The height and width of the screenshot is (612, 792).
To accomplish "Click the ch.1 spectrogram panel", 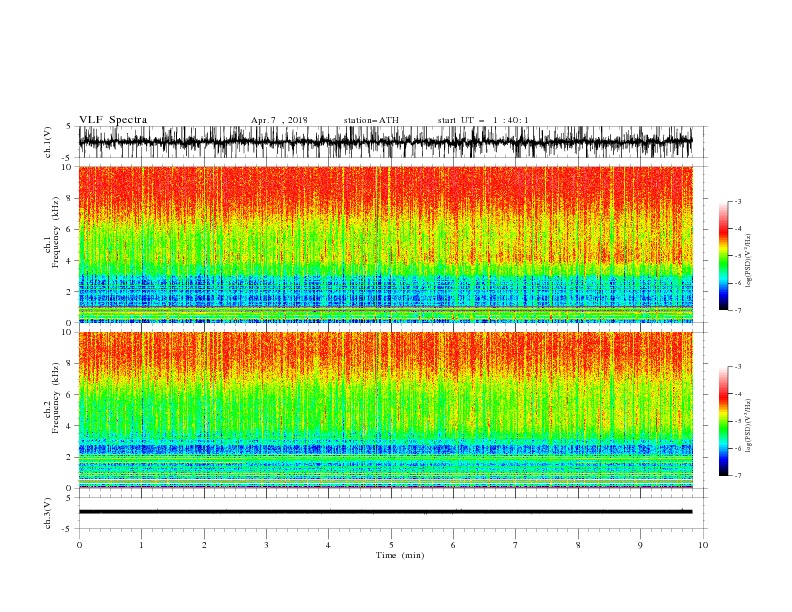I will (x=385, y=244).
